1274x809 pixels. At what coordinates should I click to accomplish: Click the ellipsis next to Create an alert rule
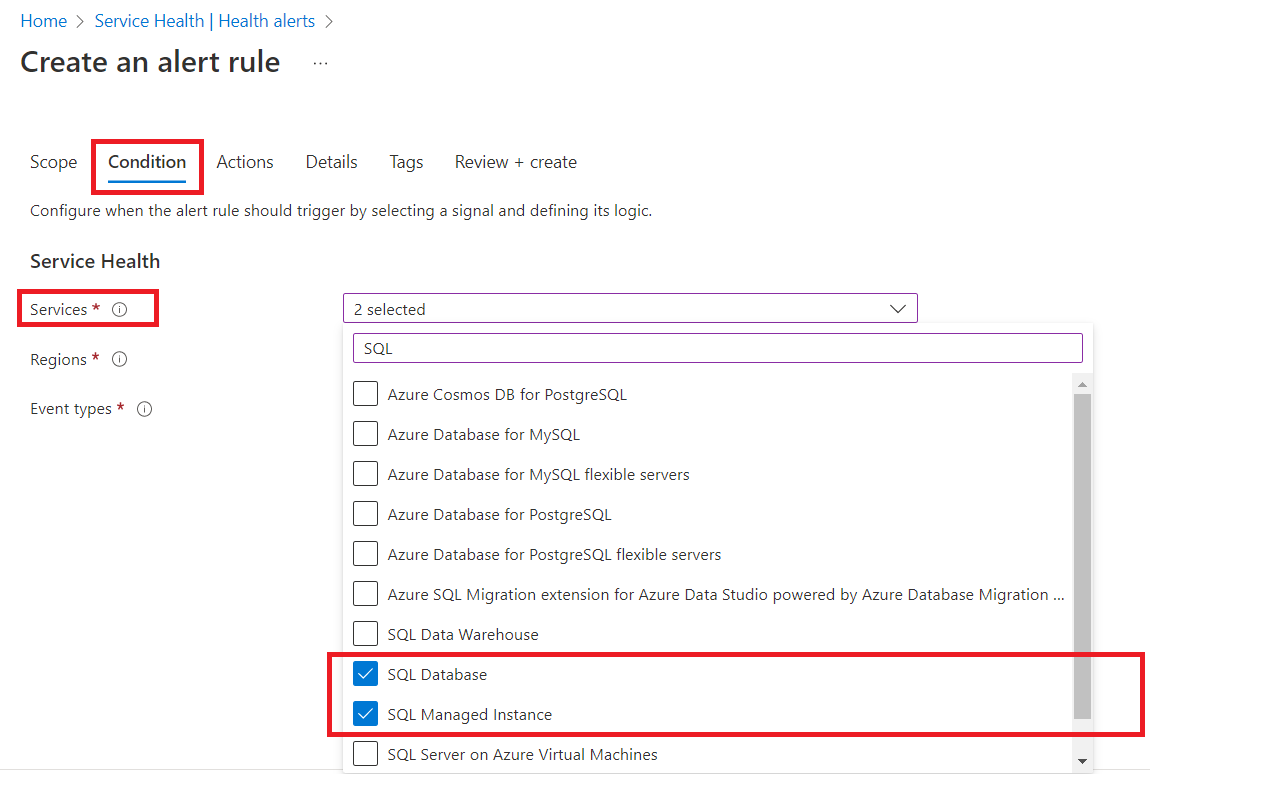point(320,62)
